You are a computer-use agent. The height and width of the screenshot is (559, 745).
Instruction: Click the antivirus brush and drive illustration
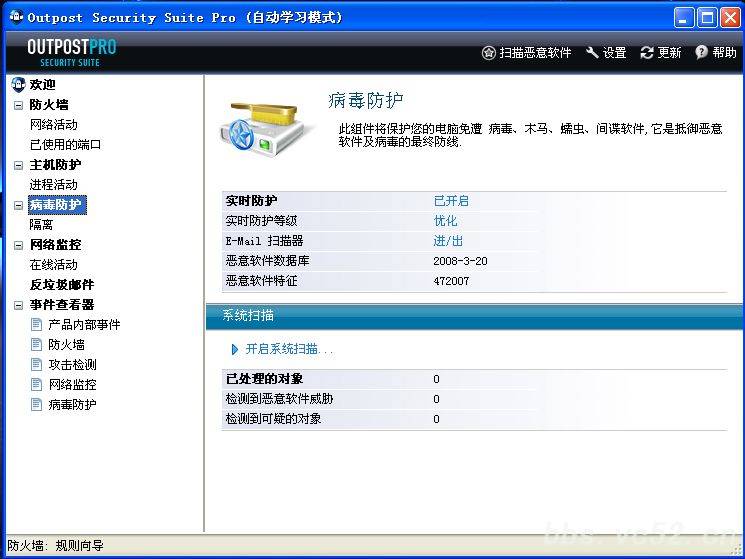point(264,128)
